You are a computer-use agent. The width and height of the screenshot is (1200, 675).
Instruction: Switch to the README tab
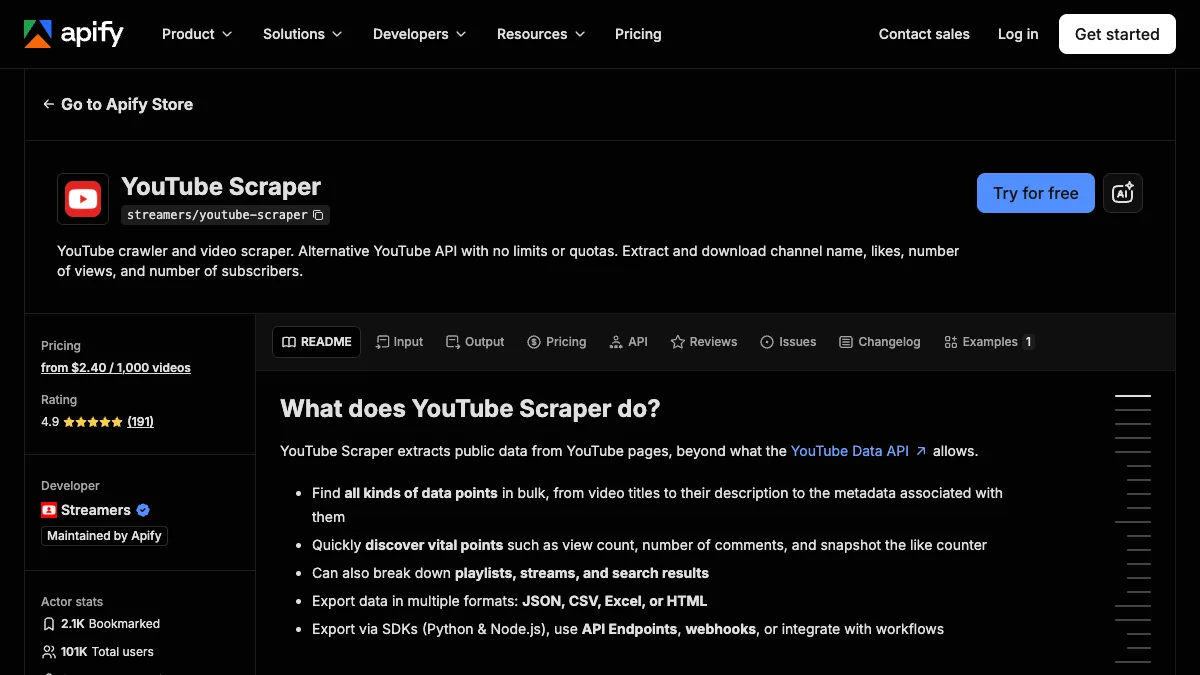pos(316,342)
